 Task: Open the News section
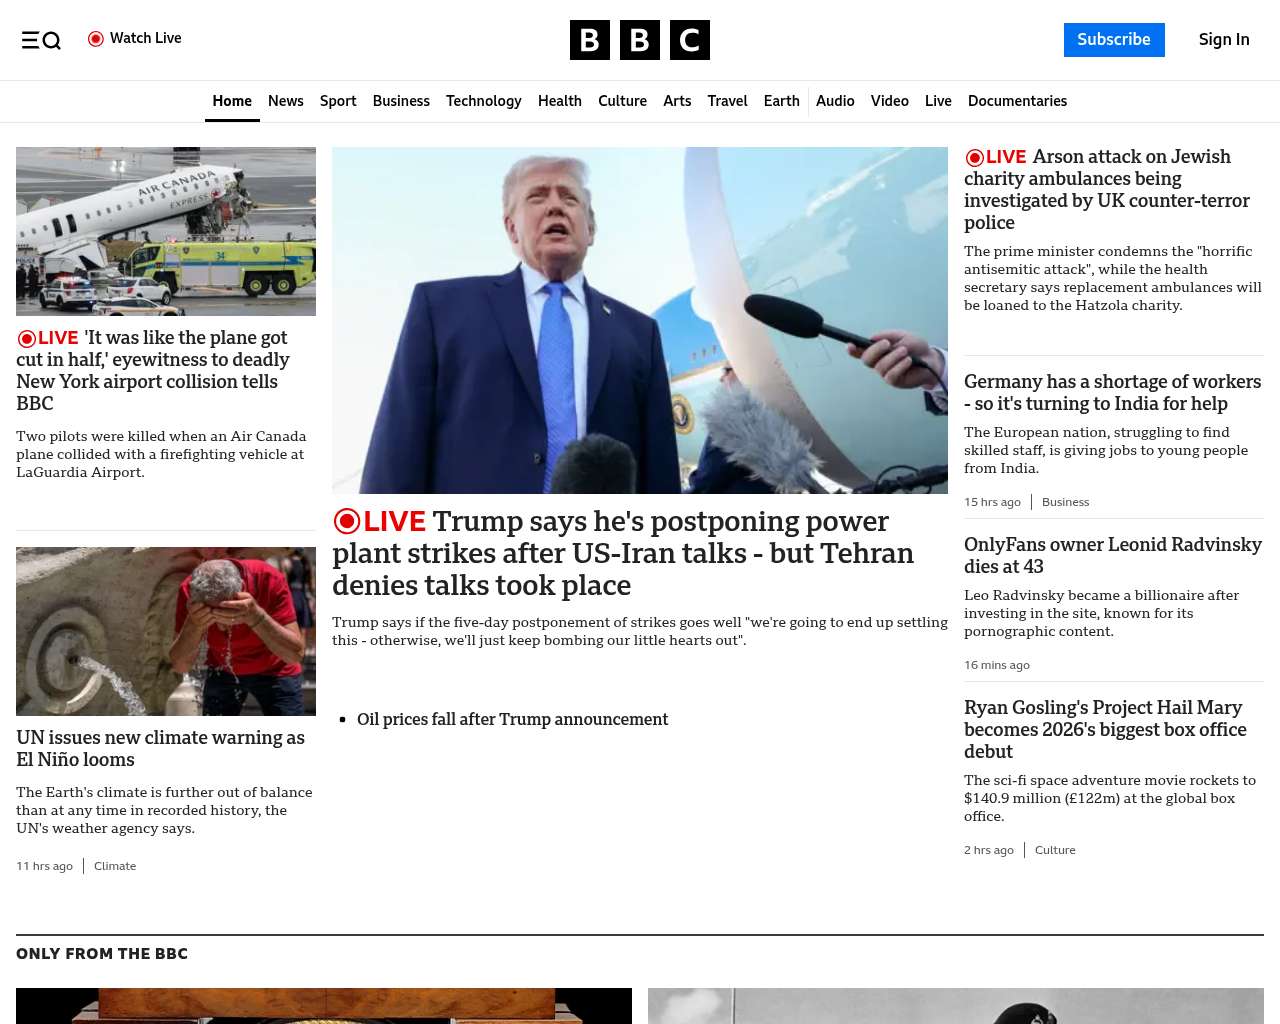[x=286, y=101]
